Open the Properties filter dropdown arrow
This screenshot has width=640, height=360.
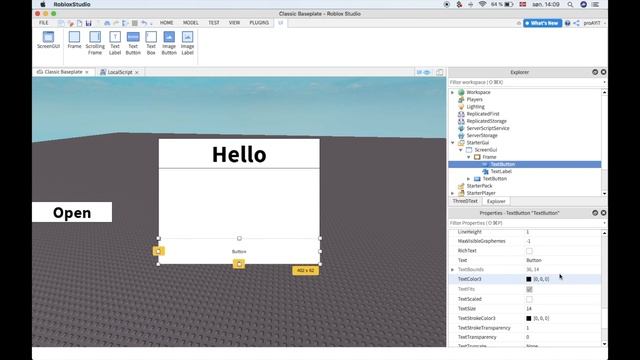click(x=604, y=223)
